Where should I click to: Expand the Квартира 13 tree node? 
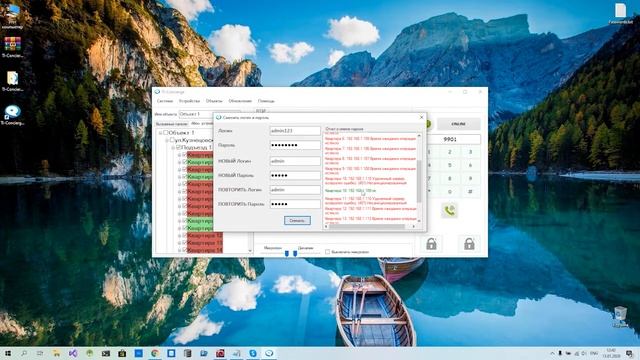179,243
